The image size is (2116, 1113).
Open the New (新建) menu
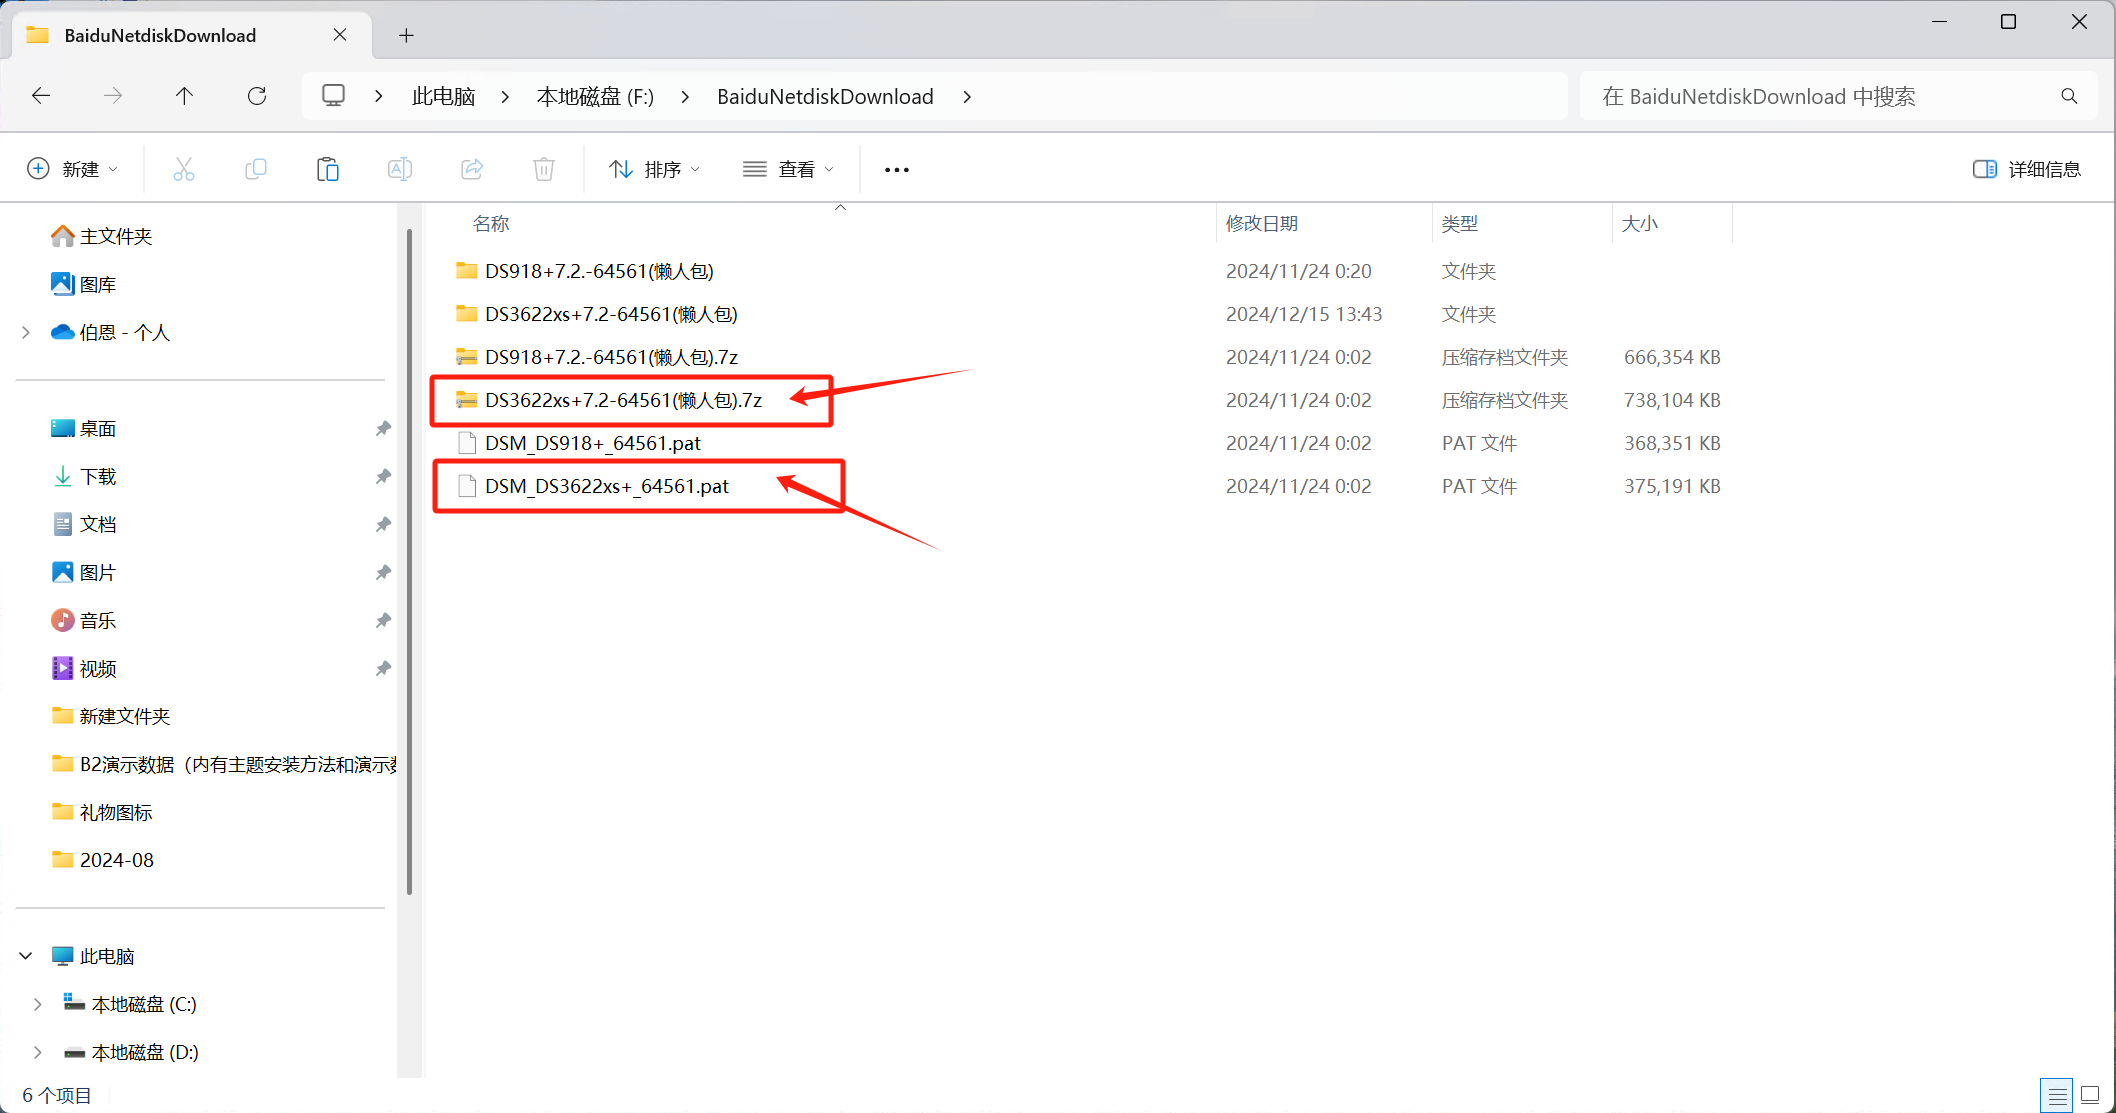(x=73, y=169)
